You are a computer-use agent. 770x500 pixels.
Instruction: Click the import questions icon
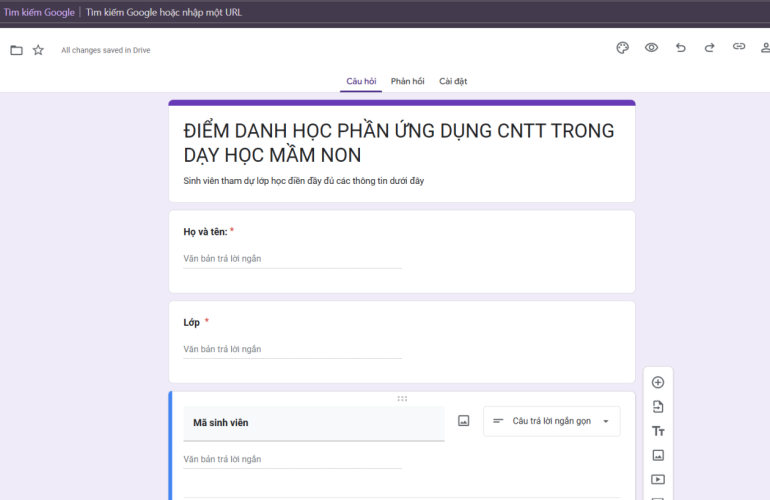pyautogui.click(x=658, y=407)
